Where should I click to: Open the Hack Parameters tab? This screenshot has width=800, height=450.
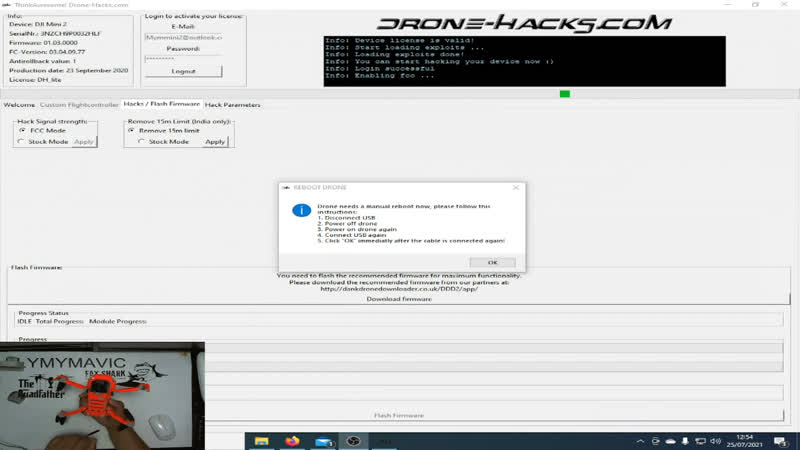(233, 105)
